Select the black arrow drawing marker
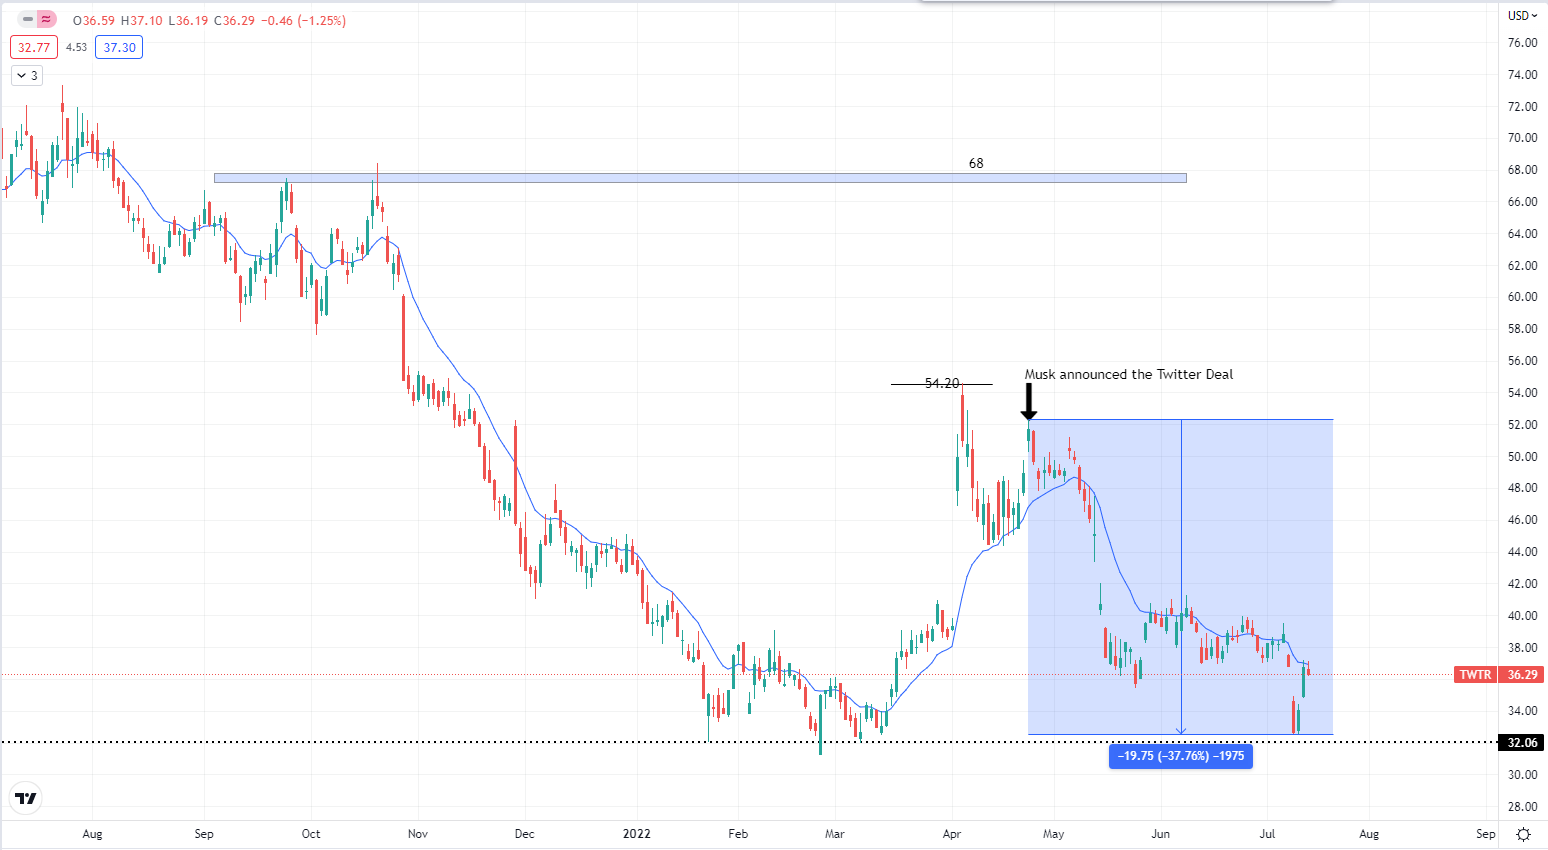Viewport: 1548px width, 850px height. click(x=1029, y=402)
